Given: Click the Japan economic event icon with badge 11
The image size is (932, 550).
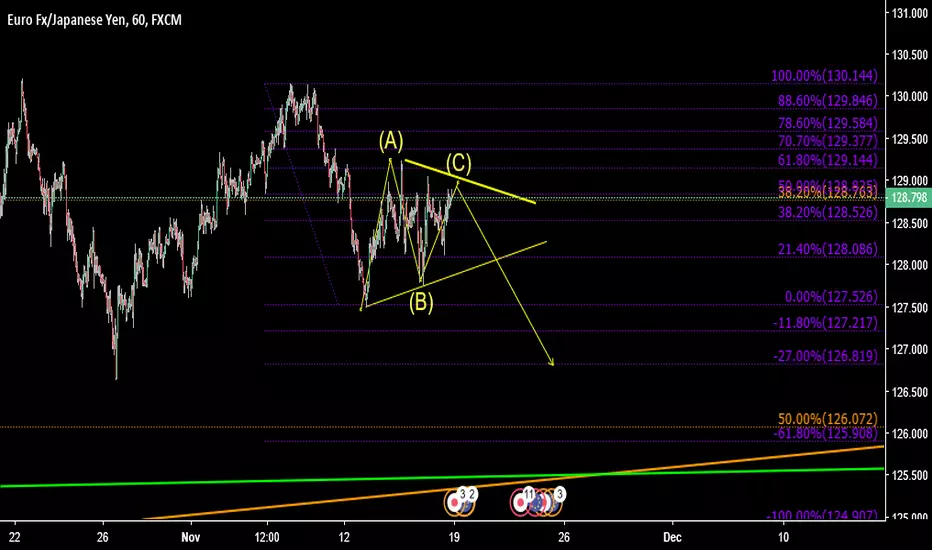Looking at the screenshot, I should pyautogui.click(x=521, y=503).
